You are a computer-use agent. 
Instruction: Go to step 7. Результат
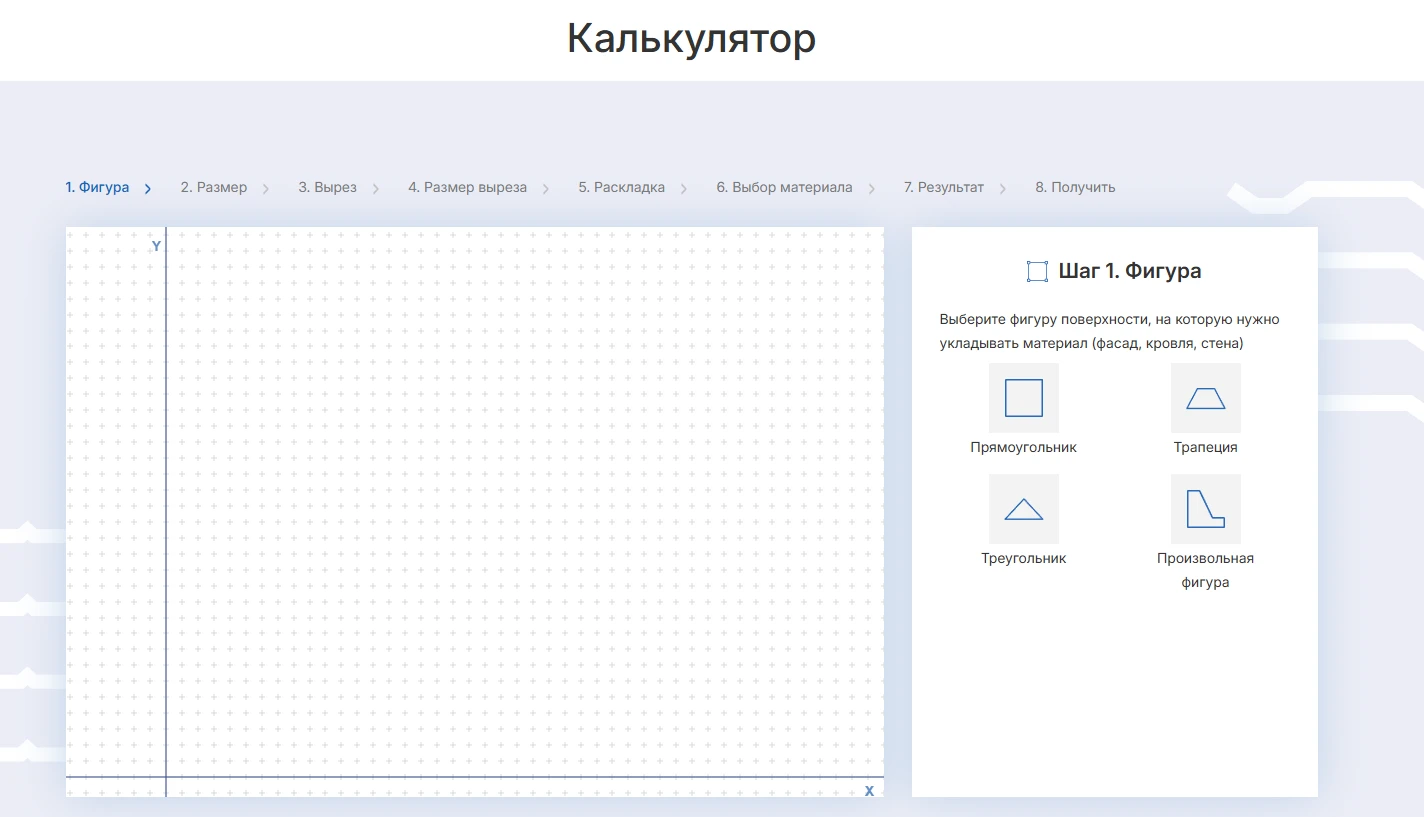(944, 187)
